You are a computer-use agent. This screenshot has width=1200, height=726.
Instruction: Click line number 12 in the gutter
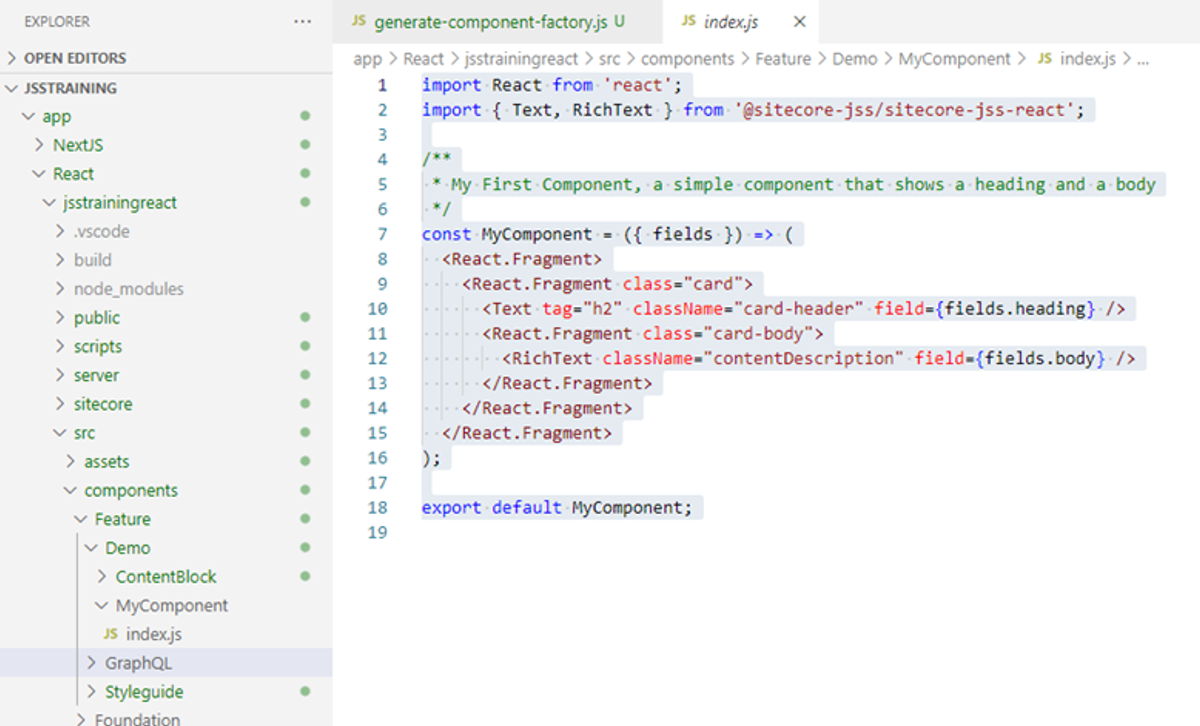(377, 358)
